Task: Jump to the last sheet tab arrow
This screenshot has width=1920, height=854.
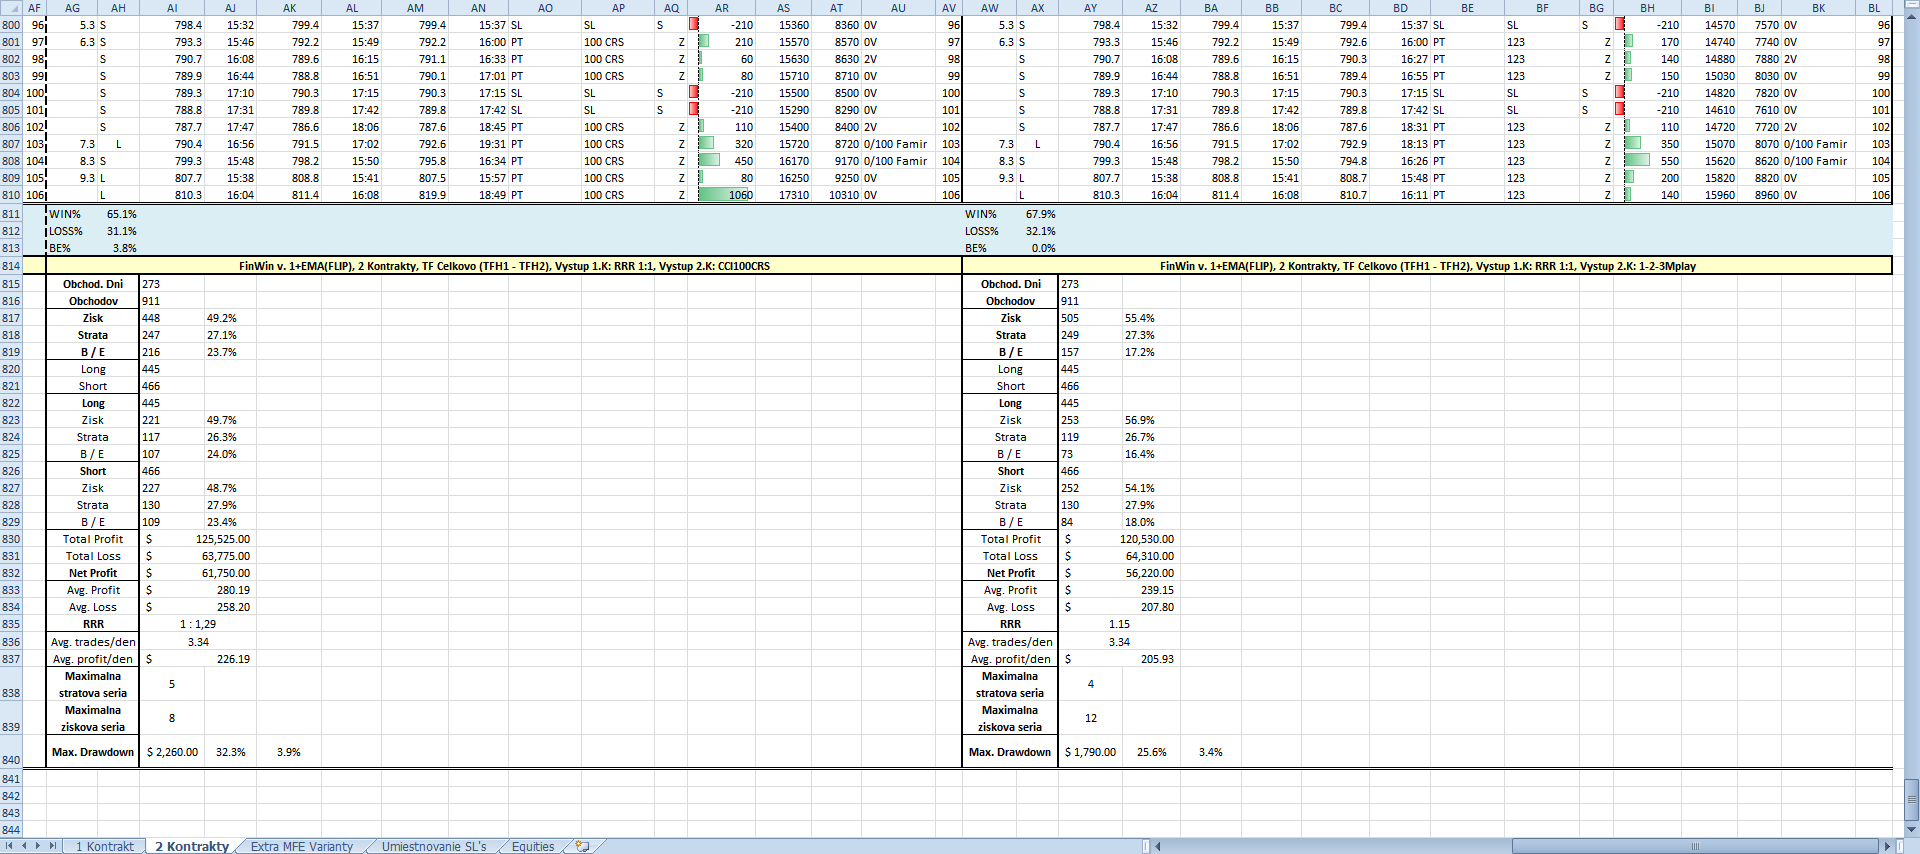Action: tap(53, 846)
